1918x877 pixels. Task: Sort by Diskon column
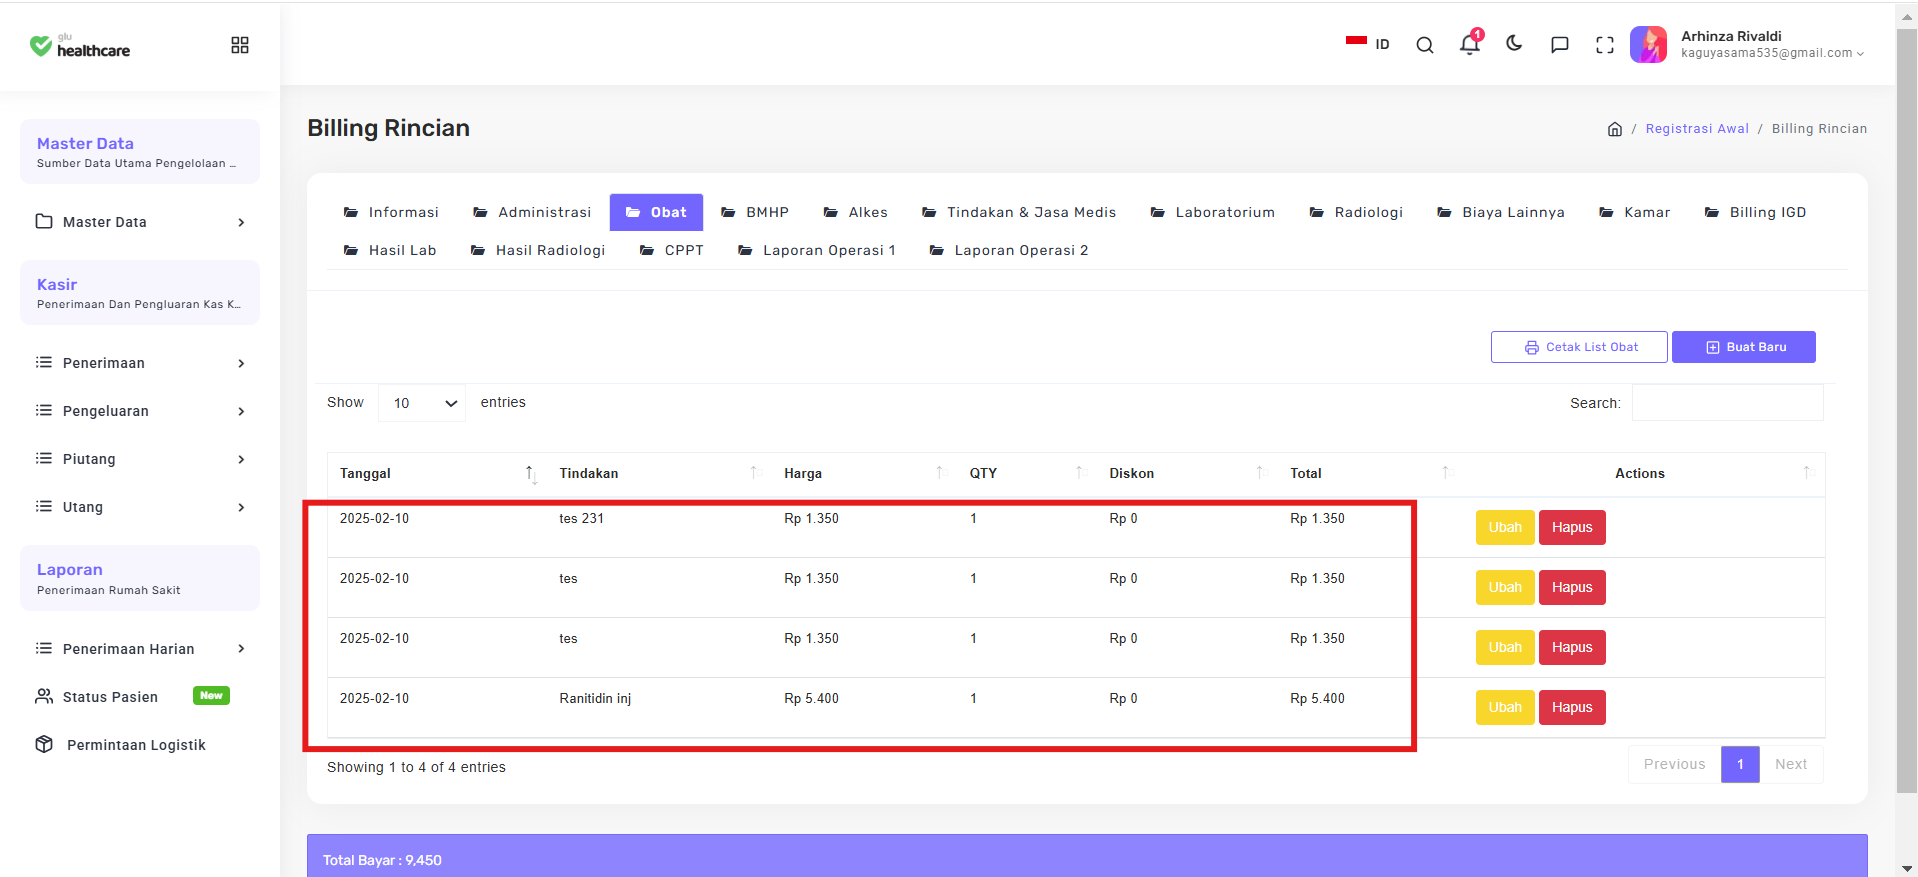[x=1187, y=474]
